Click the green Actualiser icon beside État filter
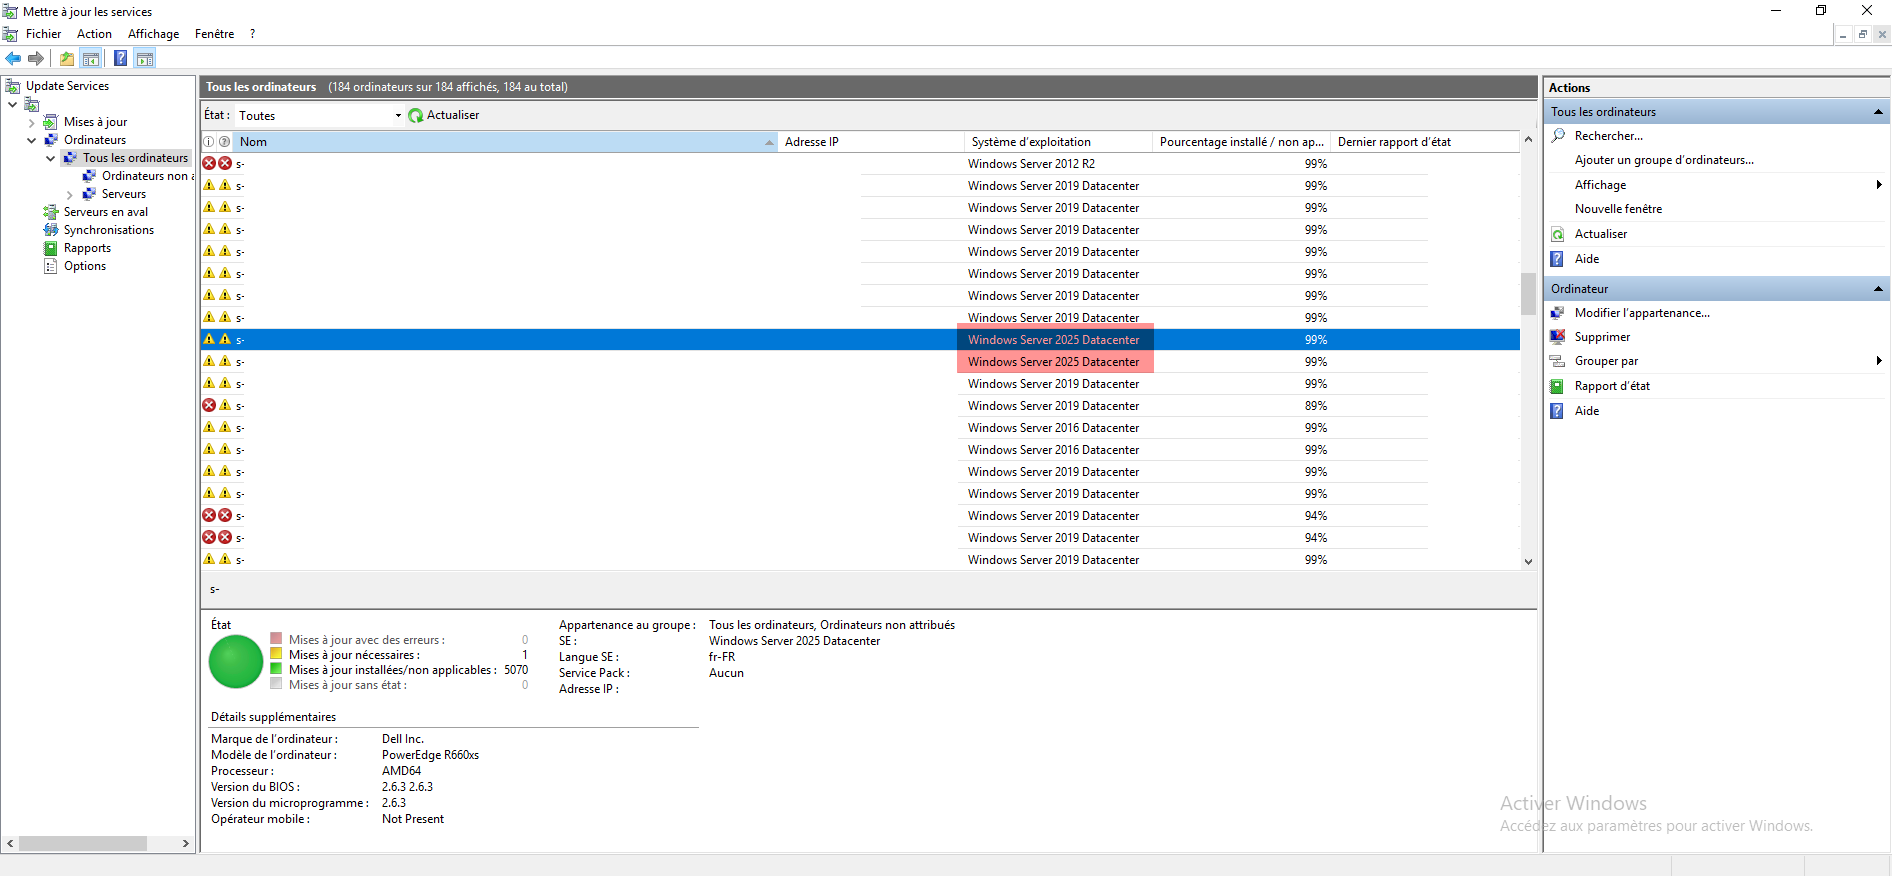This screenshot has width=1892, height=876. tap(416, 116)
